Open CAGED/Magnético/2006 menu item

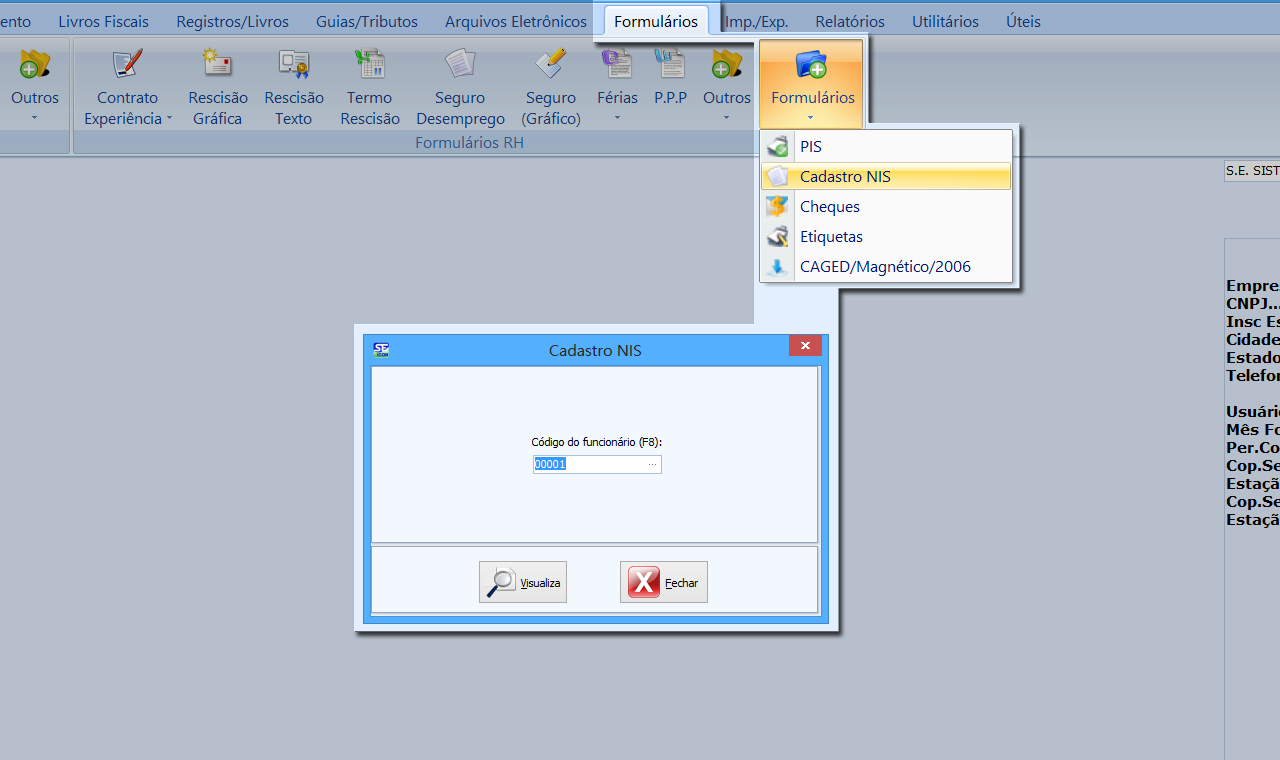(884, 267)
